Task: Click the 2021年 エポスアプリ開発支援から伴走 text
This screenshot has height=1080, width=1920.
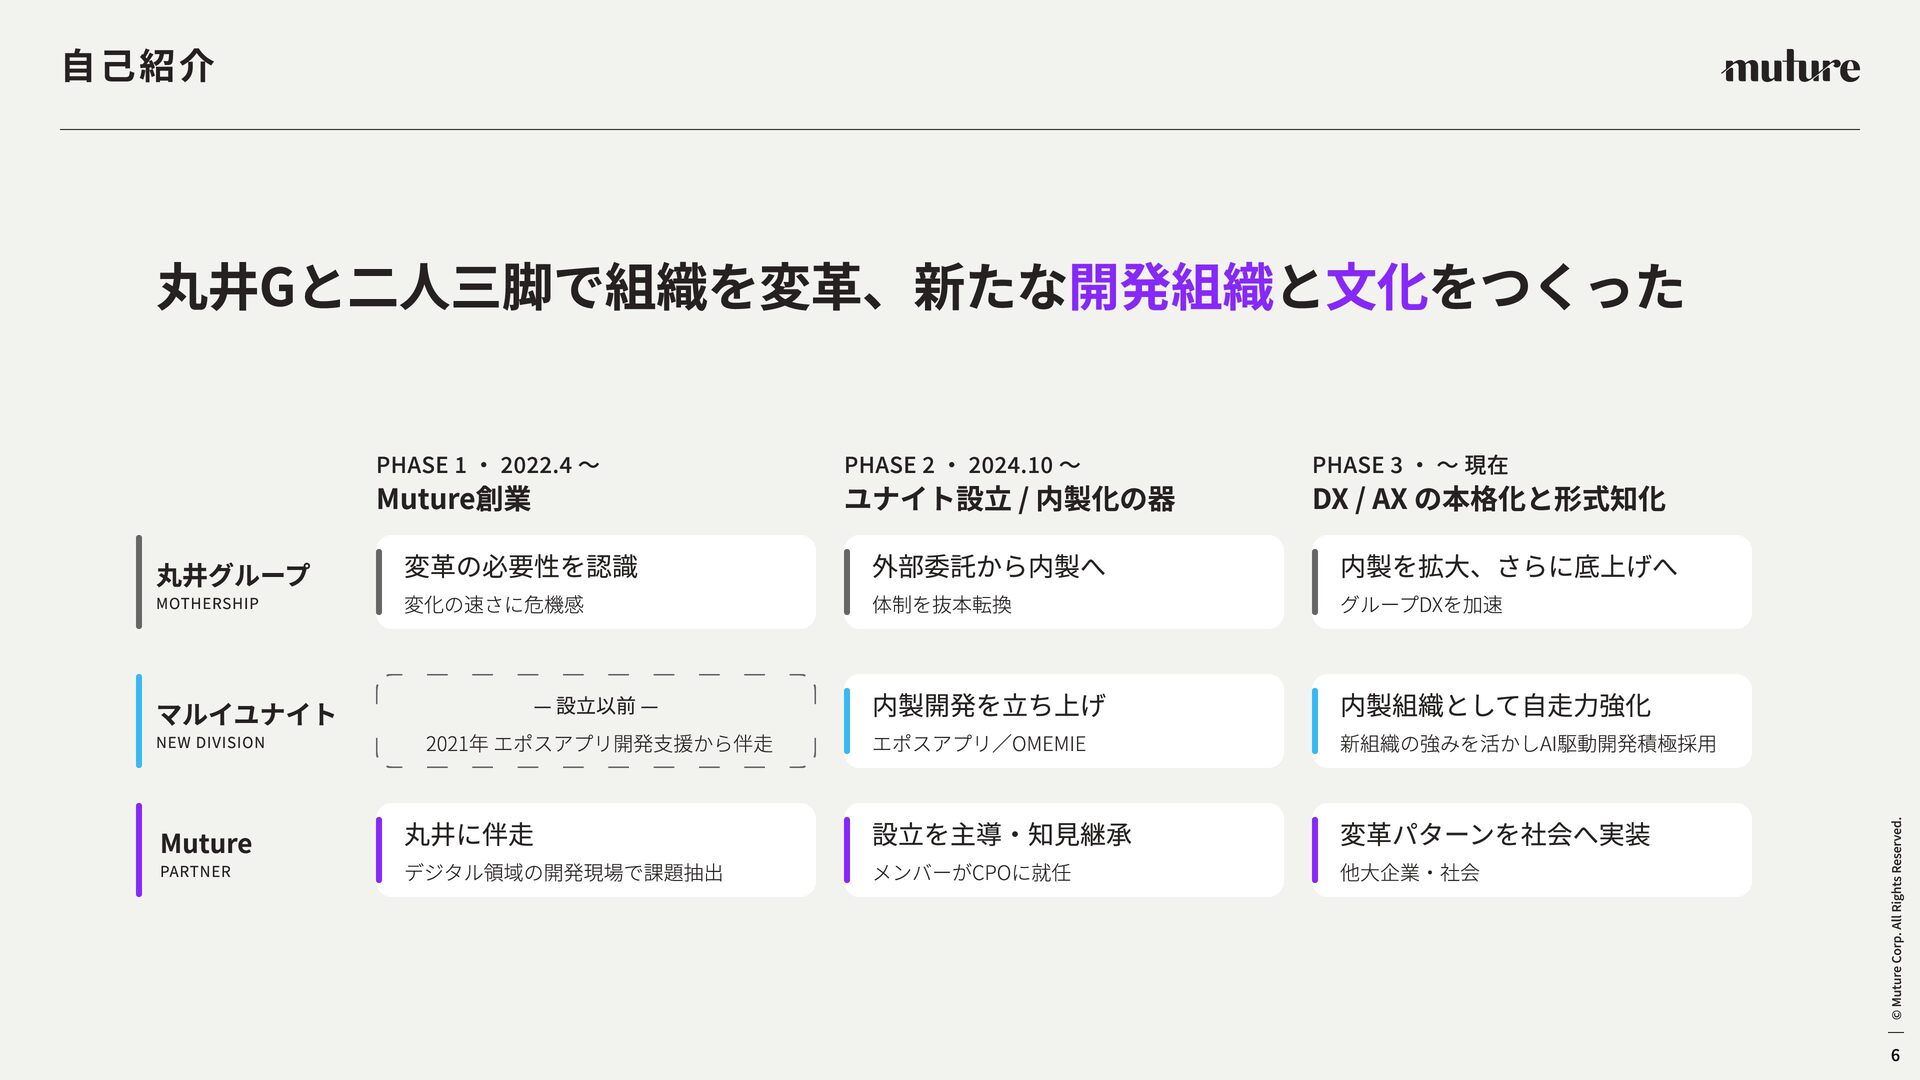Action: (599, 744)
